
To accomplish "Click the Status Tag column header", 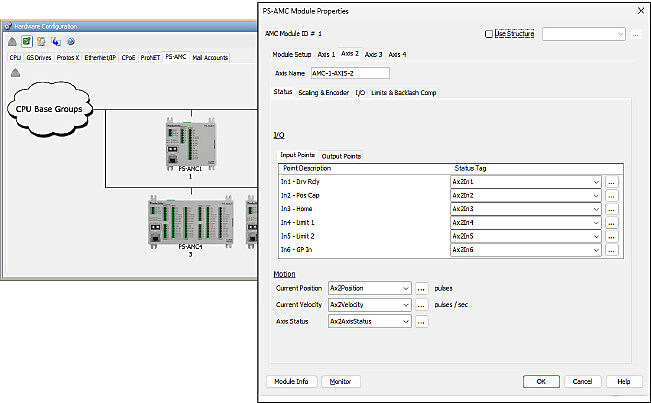I will tap(470, 168).
